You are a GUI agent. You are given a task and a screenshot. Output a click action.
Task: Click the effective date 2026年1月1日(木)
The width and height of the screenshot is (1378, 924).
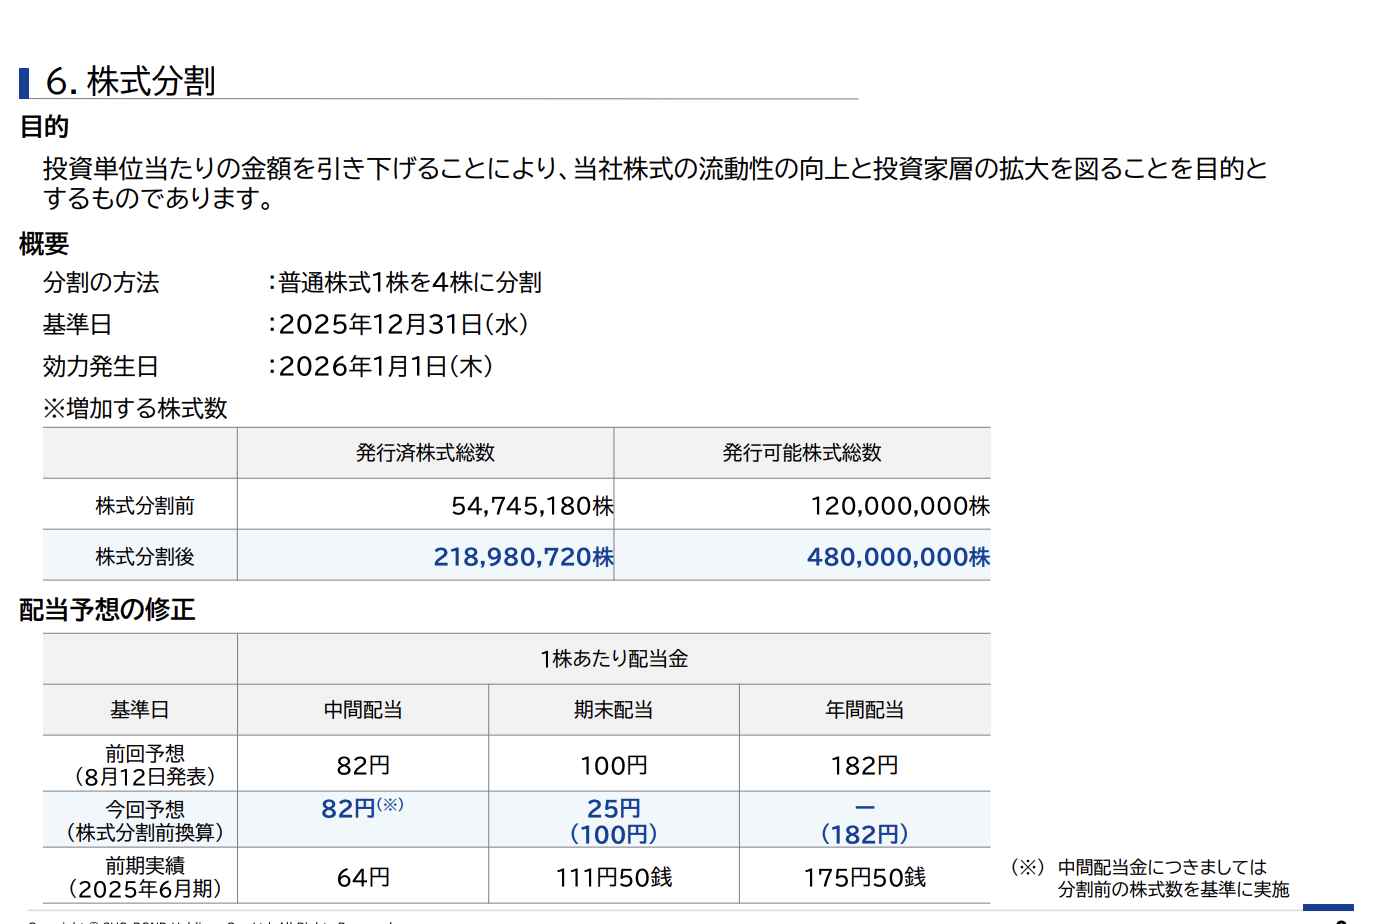click(385, 367)
